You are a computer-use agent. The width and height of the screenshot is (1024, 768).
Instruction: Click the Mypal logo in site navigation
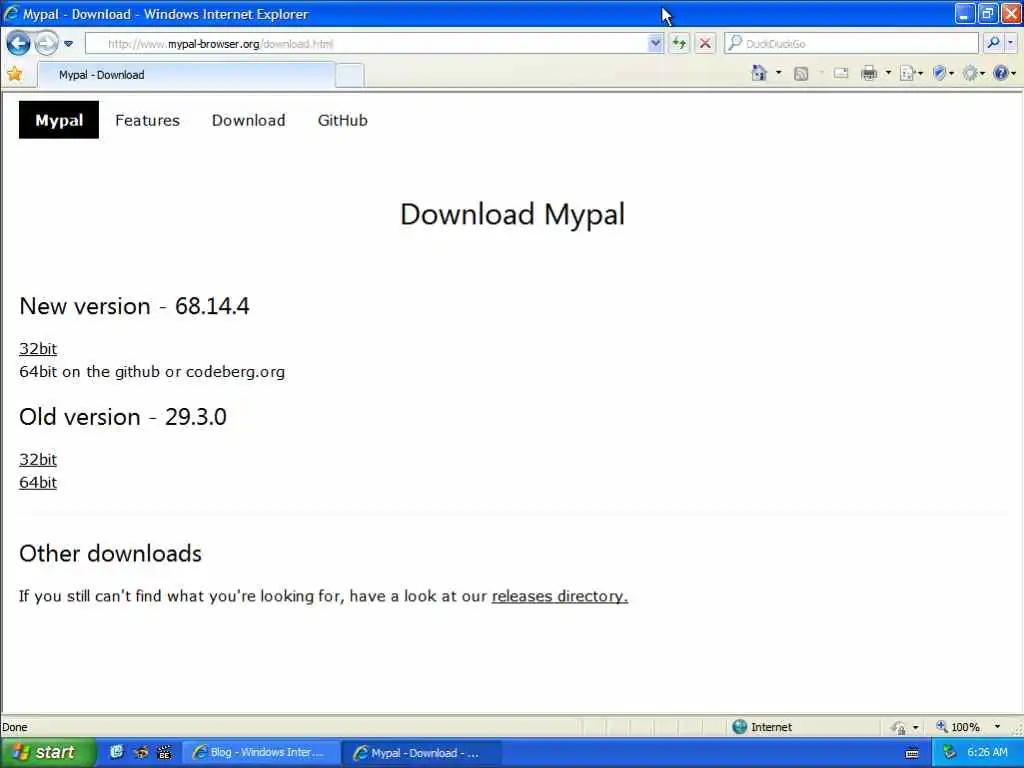59,120
